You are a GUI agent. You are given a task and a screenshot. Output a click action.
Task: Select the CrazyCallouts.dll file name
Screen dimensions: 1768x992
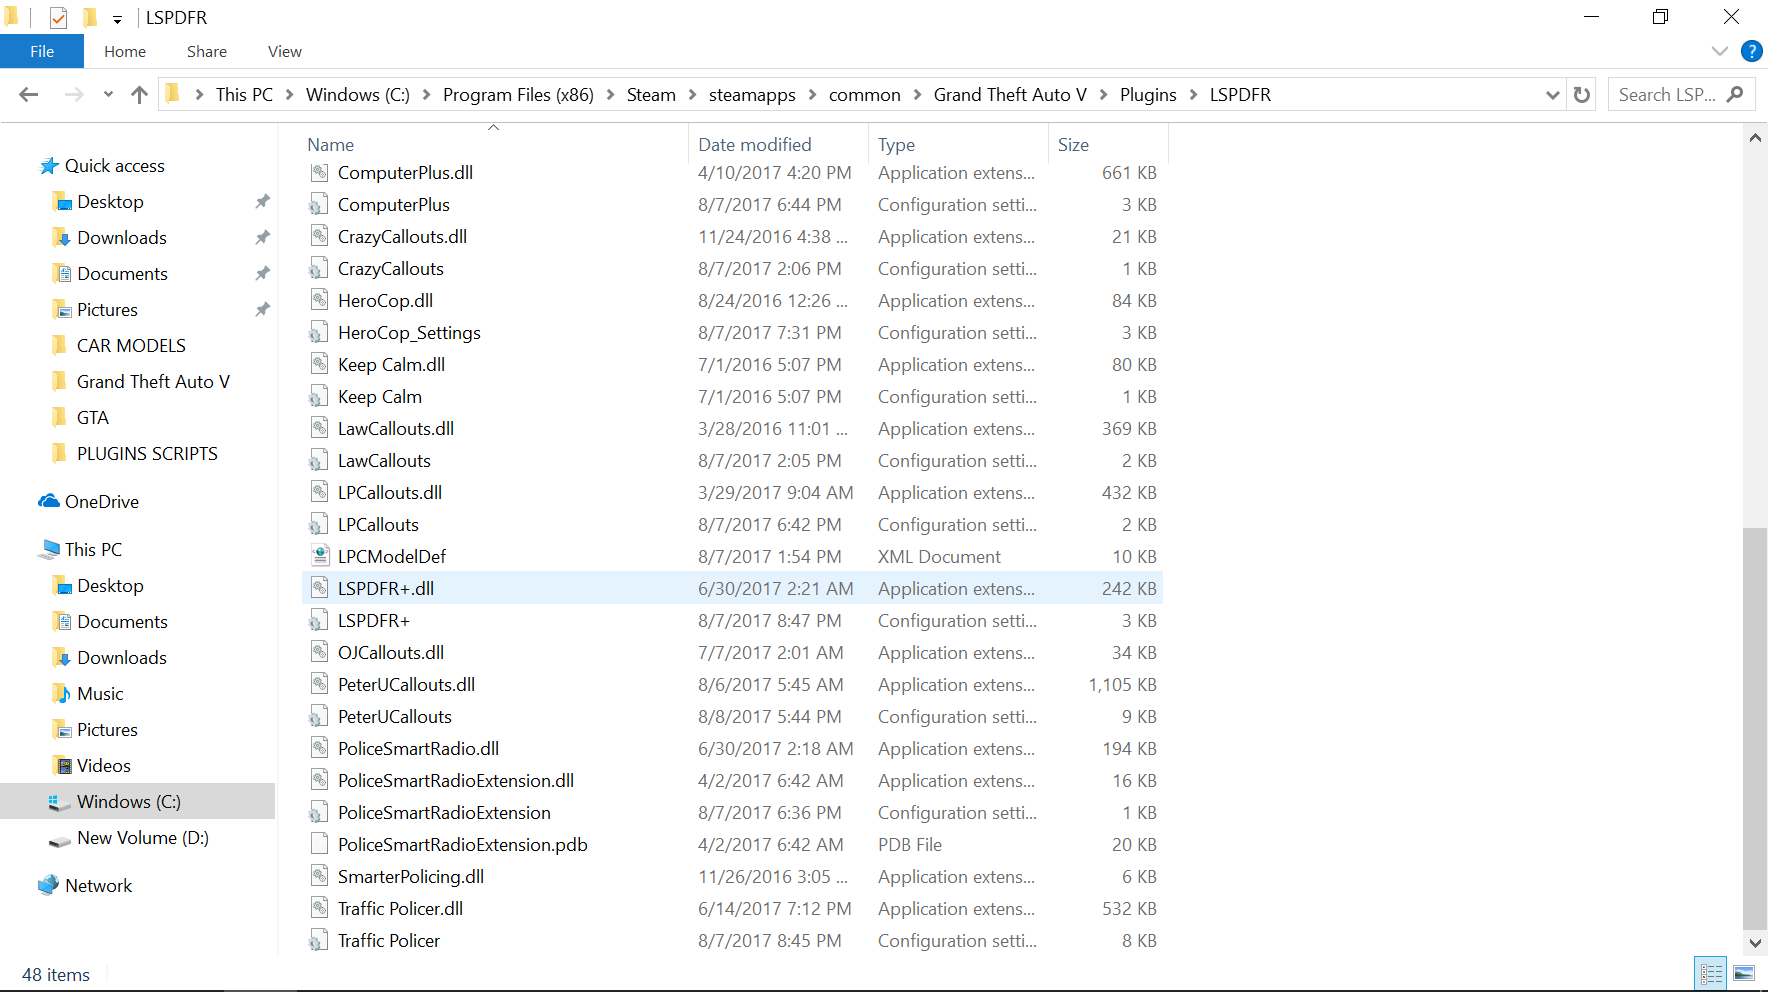coord(402,237)
